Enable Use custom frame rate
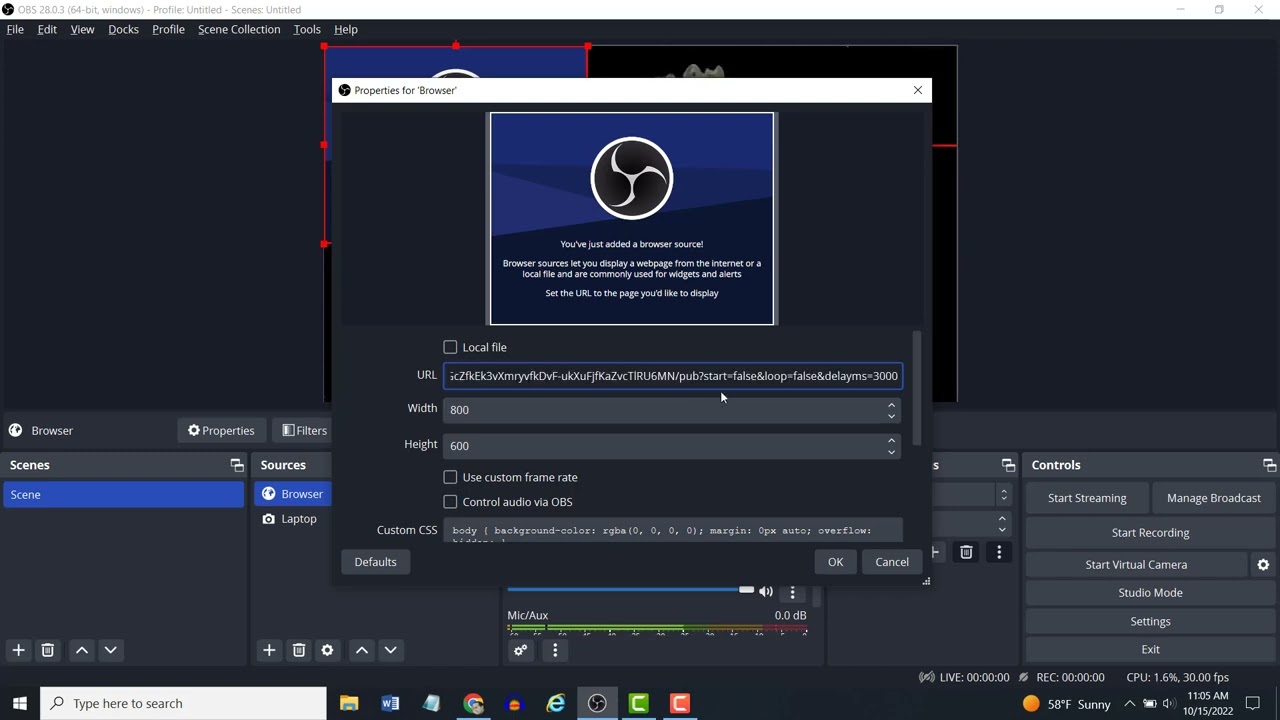This screenshot has height=720, width=1280. 450,477
